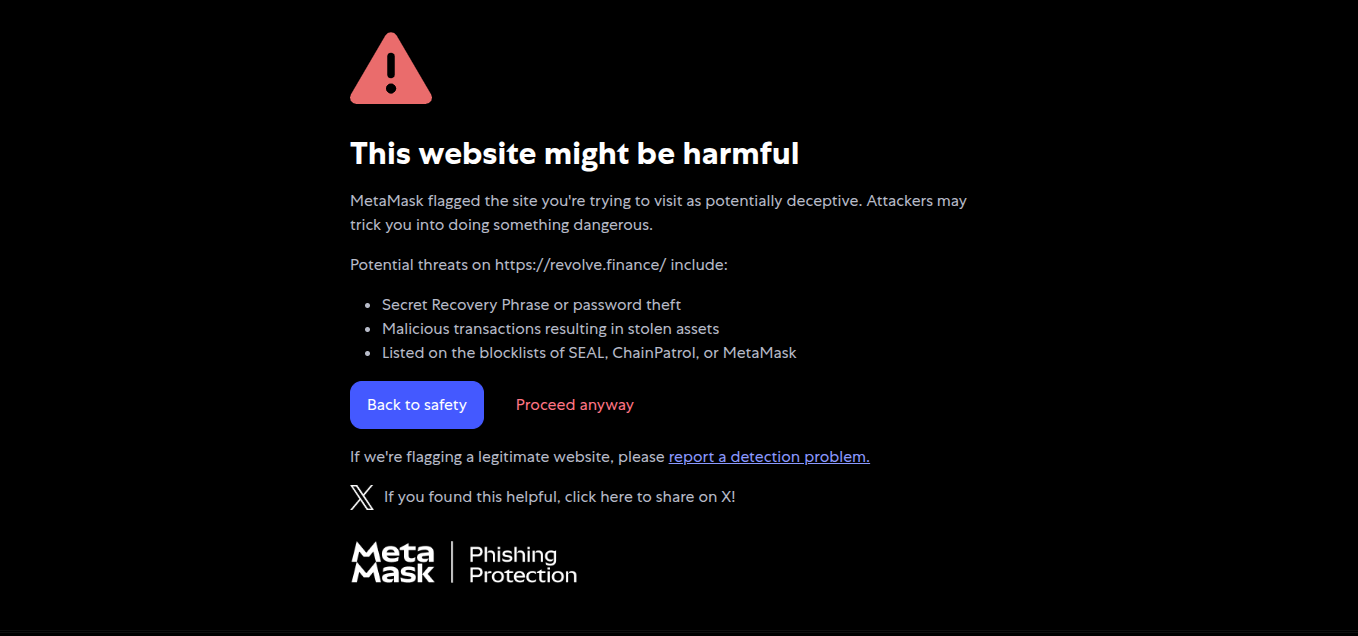Image resolution: width=1358 pixels, height=636 pixels.
Task: Click the divider line beside MetaMask logo
Action: click(452, 563)
